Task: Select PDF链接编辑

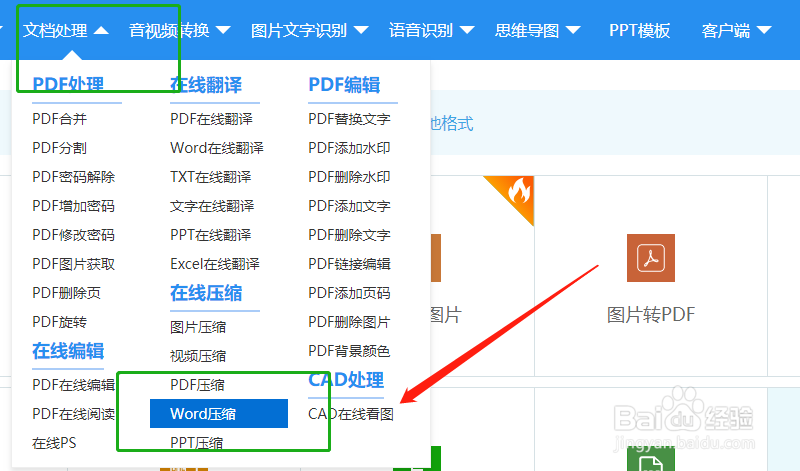Action: click(x=349, y=264)
